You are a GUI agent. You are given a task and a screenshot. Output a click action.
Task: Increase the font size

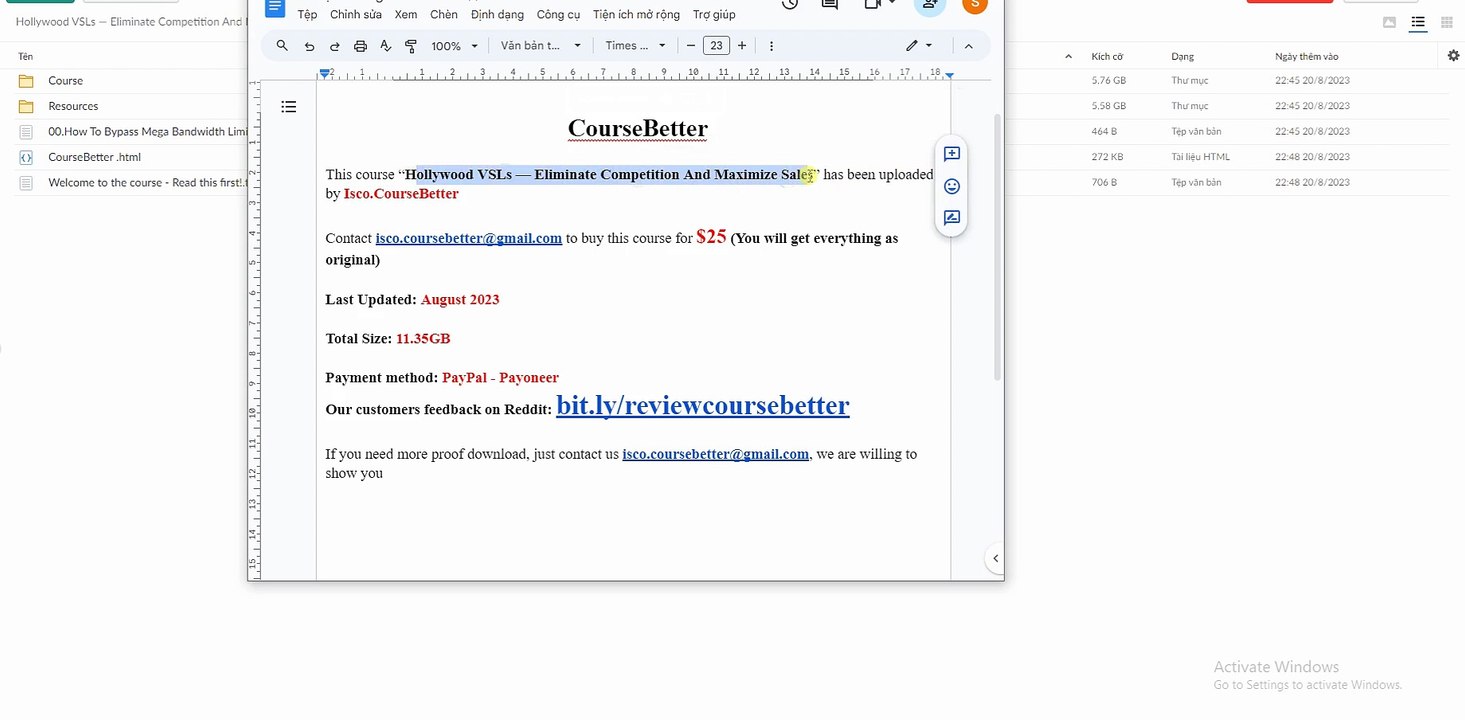click(742, 46)
